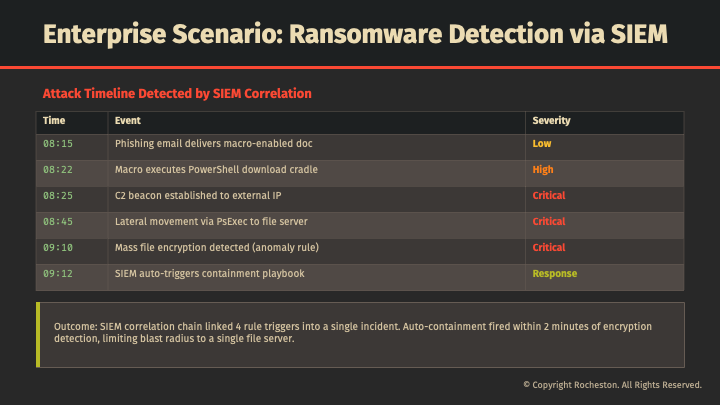The image size is (720, 405).
Task: Click the Event column header
Action: (128, 120)
